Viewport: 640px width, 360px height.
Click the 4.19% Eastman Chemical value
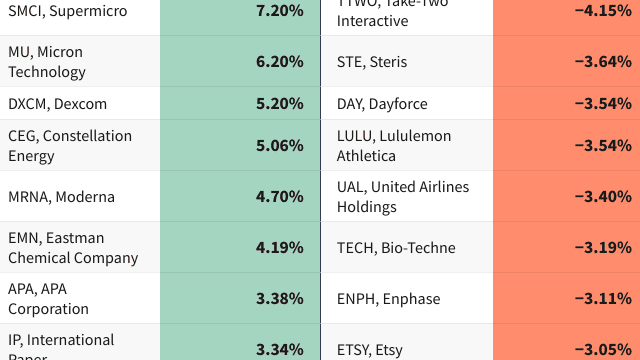tap(240, 247)
